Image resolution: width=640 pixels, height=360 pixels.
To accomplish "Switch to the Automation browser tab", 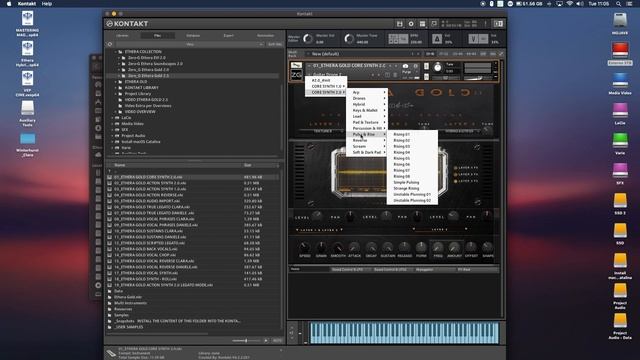I will pyautogui.click(x=265, y=36).
